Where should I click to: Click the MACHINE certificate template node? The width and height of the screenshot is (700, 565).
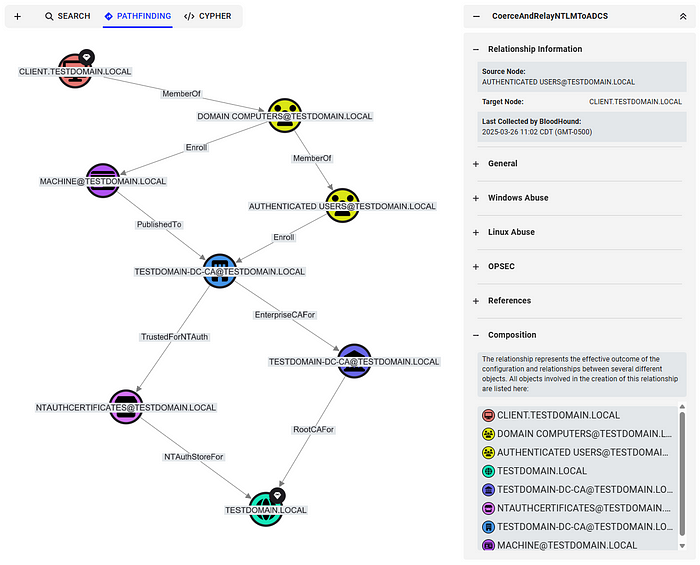pyautogui.click(x=103, y=181)
